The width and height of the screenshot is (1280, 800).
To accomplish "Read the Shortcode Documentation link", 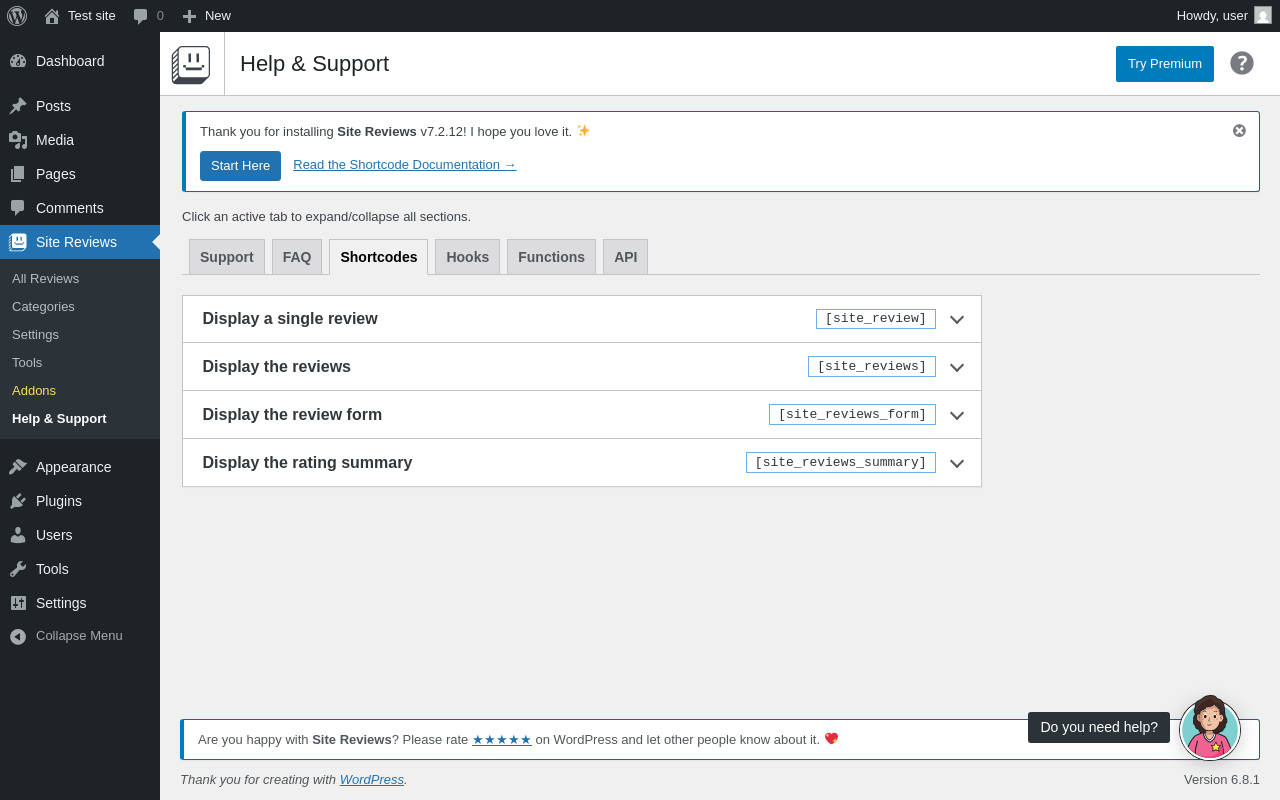I will pos(405,165).
